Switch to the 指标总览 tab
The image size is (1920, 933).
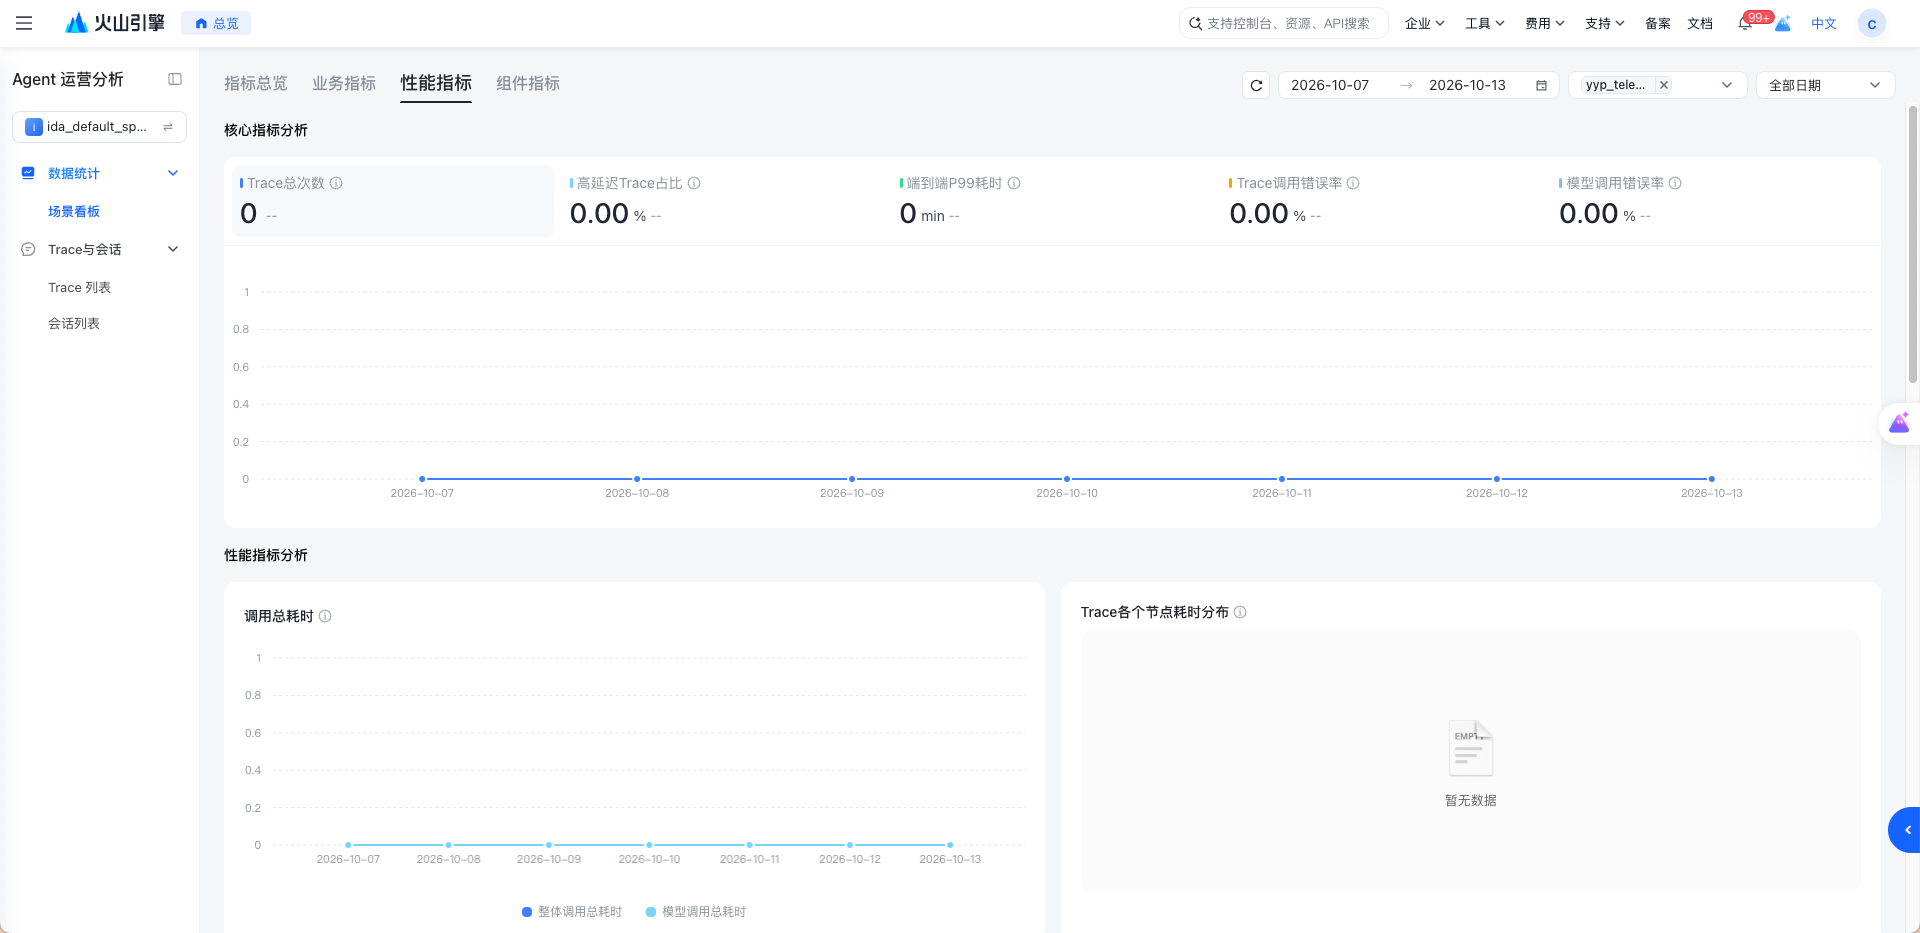256,83
